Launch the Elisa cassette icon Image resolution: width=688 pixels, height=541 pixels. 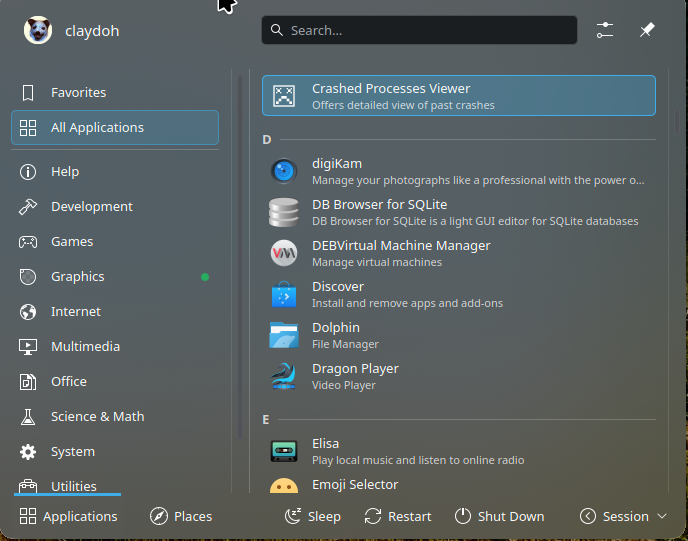click(x=284, y=451)
